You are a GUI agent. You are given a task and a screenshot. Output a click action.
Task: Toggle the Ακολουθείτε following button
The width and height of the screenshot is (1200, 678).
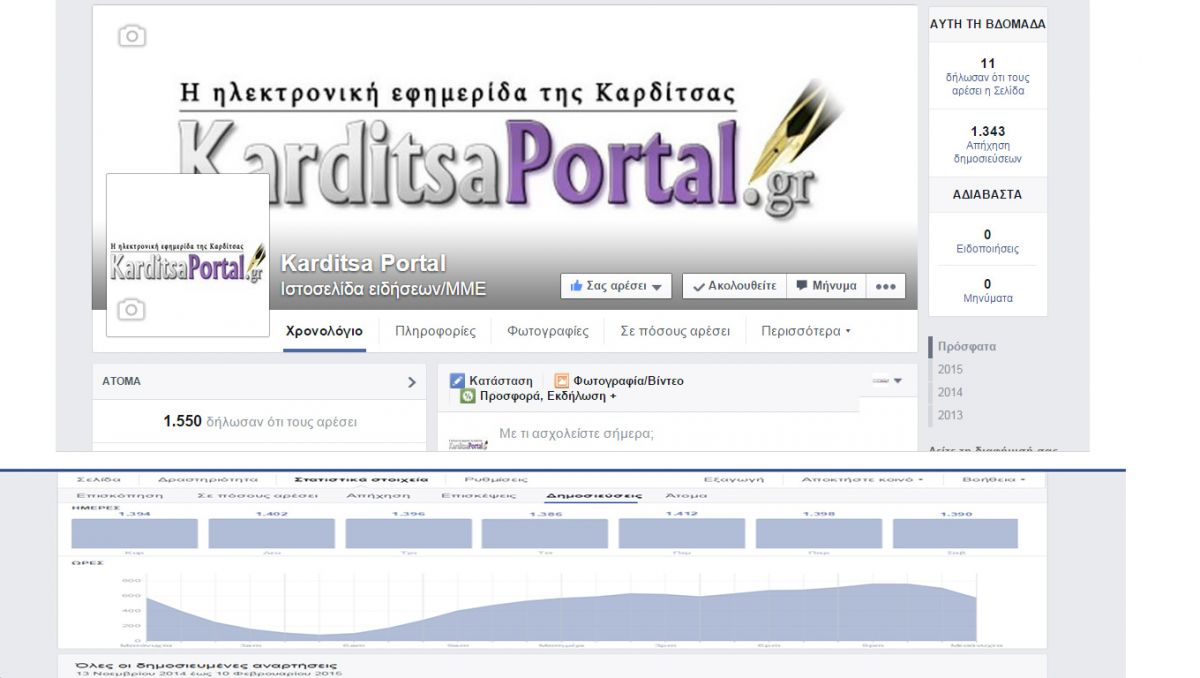pos(734,286)
